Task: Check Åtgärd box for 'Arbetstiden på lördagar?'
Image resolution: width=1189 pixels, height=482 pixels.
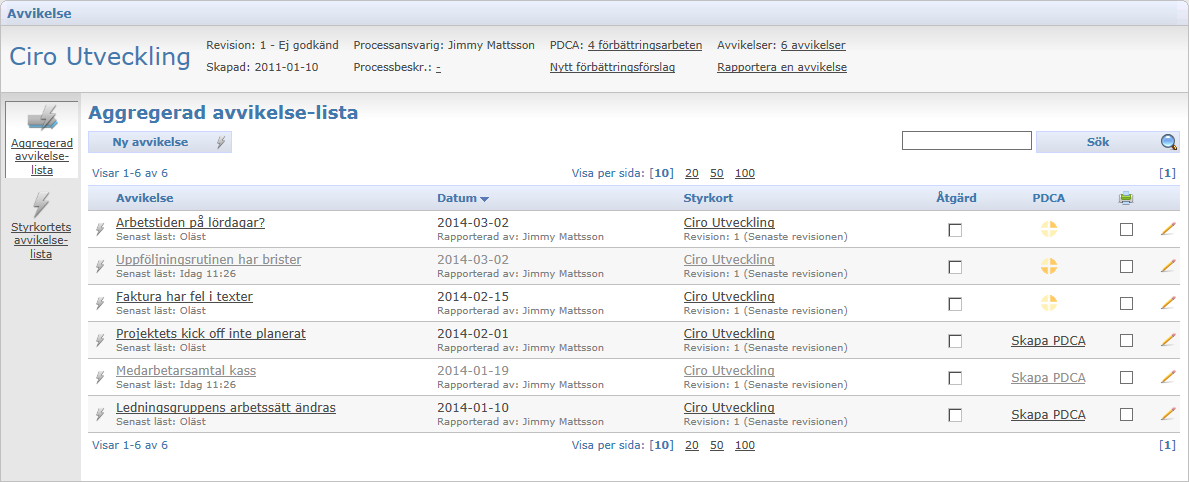Action: [x=955, y=230]
